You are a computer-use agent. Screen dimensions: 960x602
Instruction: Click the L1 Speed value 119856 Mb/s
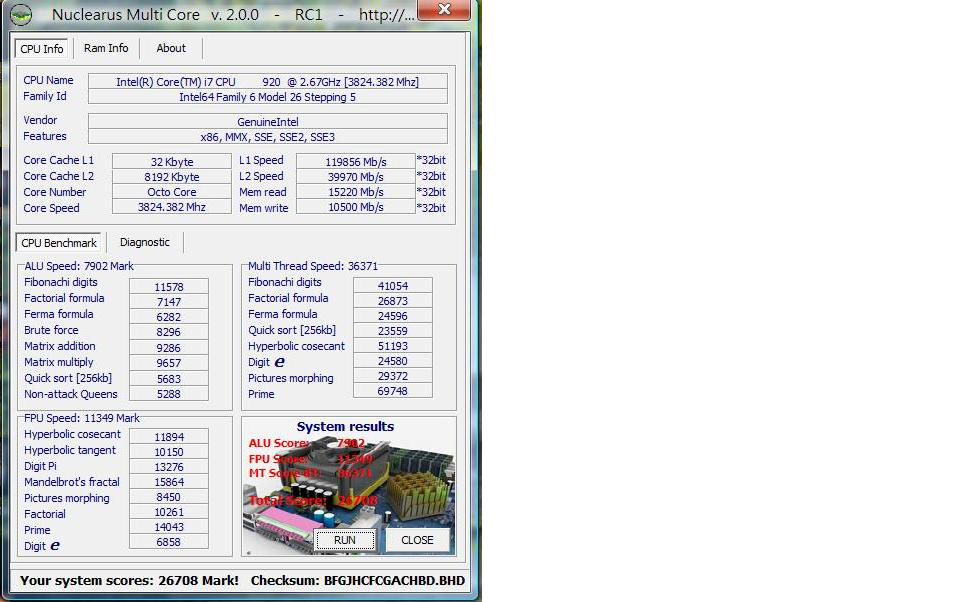(x=356, y=161)
